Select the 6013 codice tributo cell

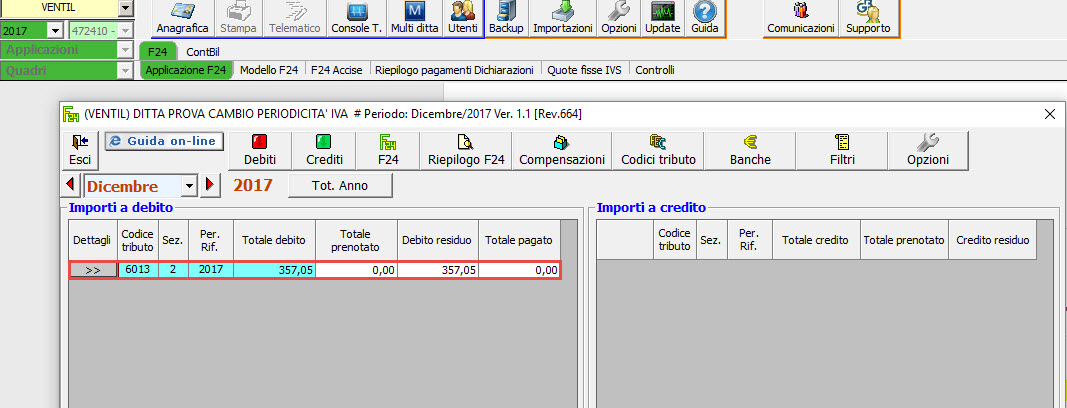coord(138,270)
